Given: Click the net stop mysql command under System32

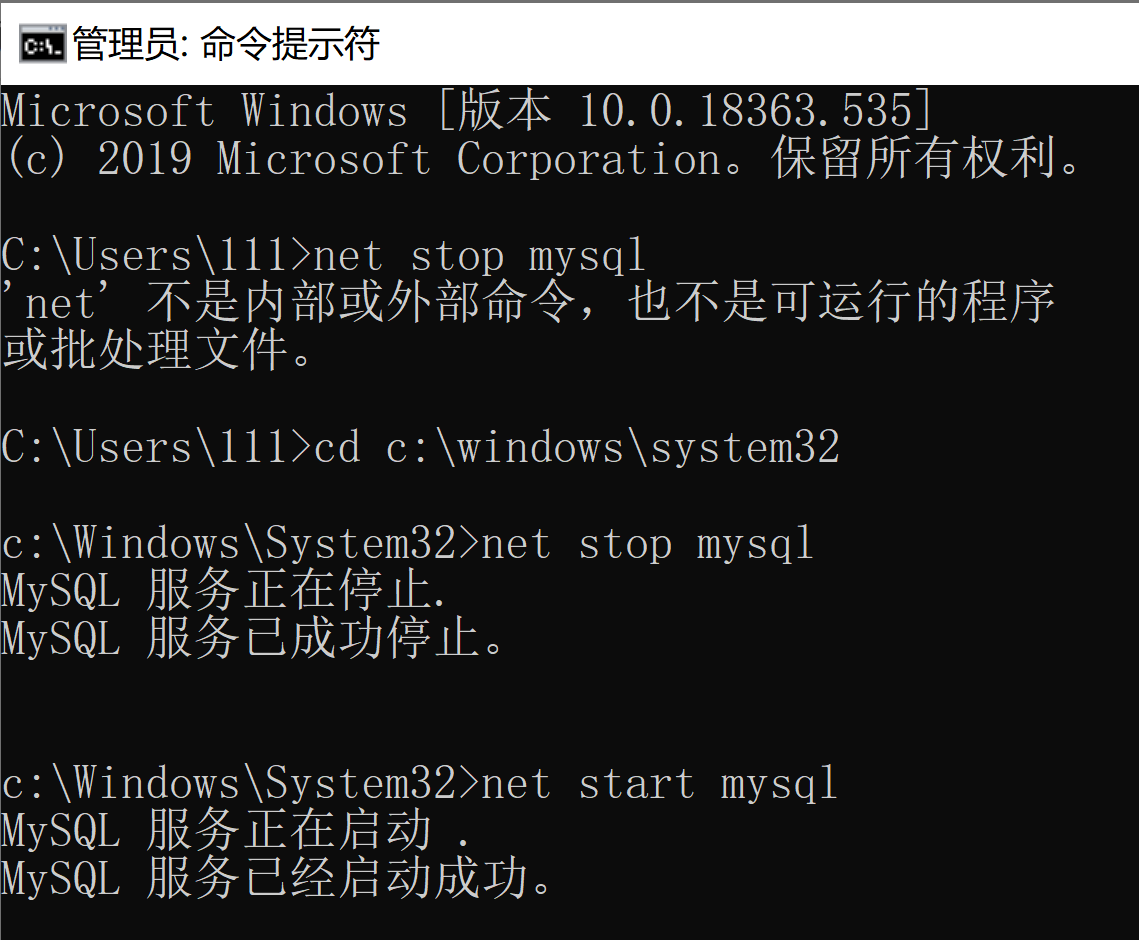Looking at the screenshot, I should click(x=648, y=544).
